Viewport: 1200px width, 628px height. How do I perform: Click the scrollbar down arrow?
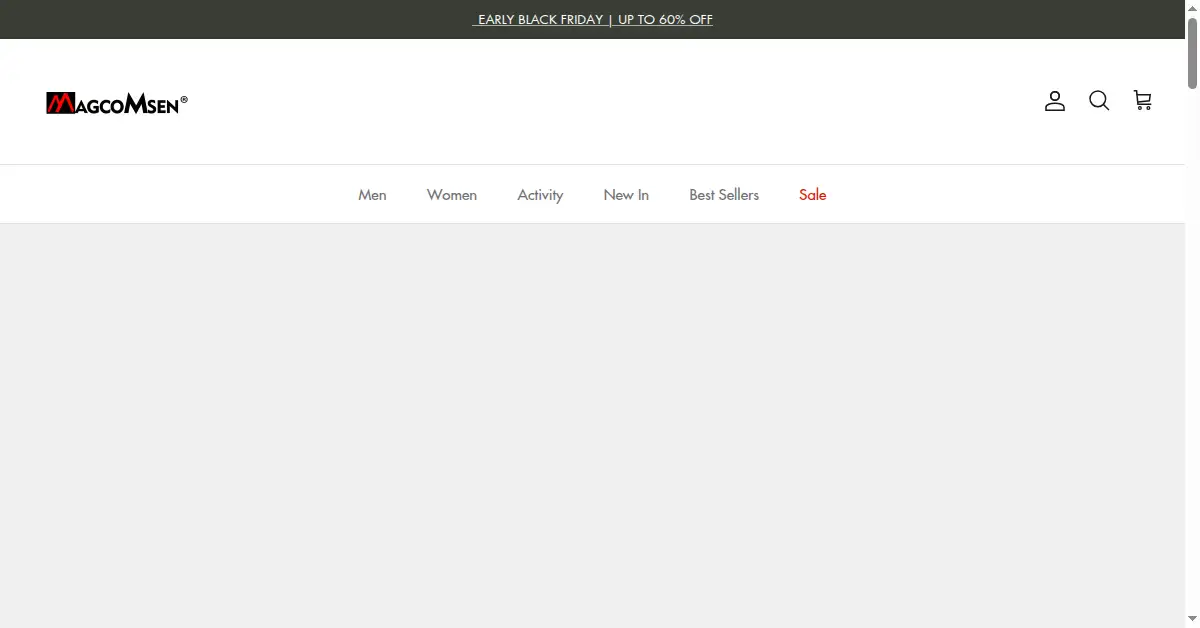click(x=1192, y=620)
